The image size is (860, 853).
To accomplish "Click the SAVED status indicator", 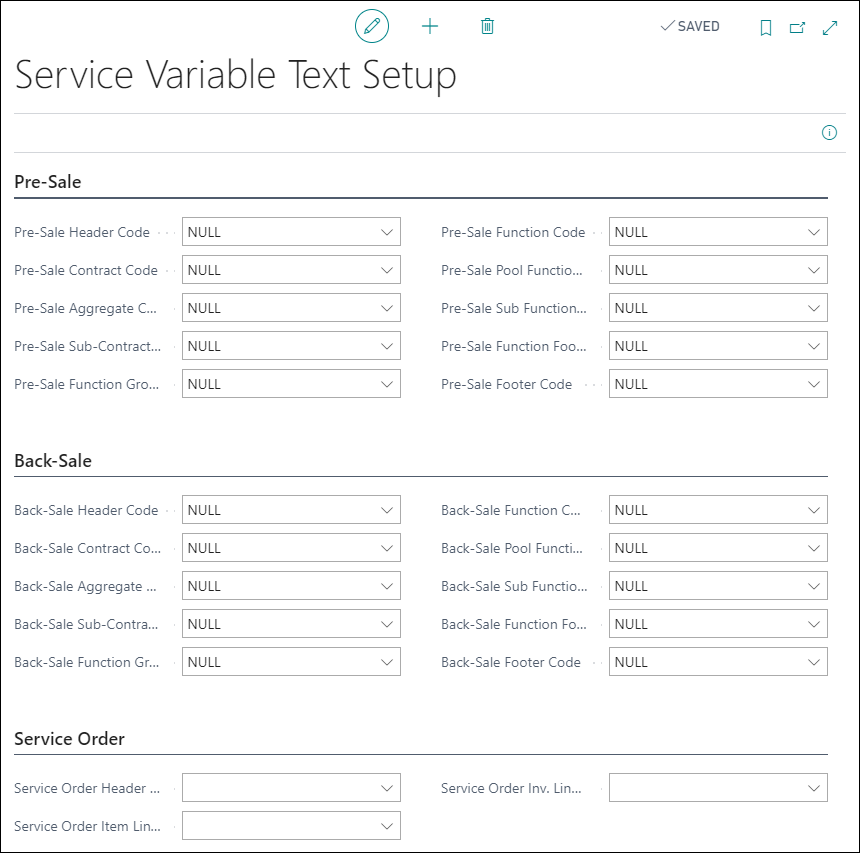I will pyautogui.click(x=690, y=26).
